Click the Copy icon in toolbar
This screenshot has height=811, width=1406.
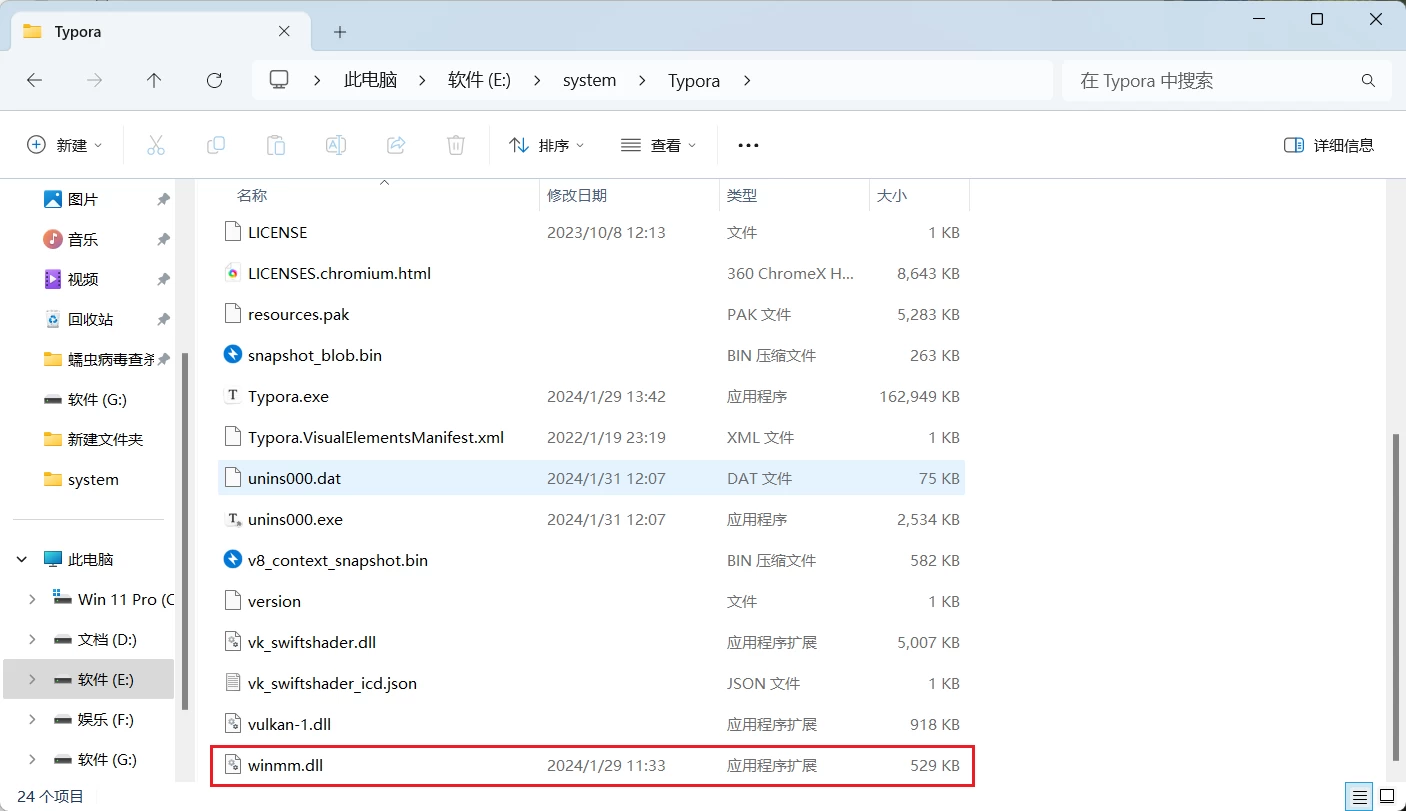pyautogui.click(x=215, y=145)
